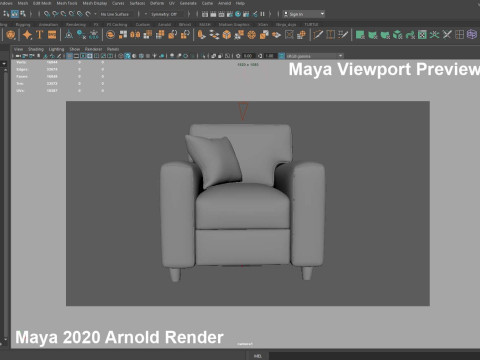Open the panel Renderer menu
Image resolution: width=480 pixels, height=360 pixels.
(x=93, y=49)
